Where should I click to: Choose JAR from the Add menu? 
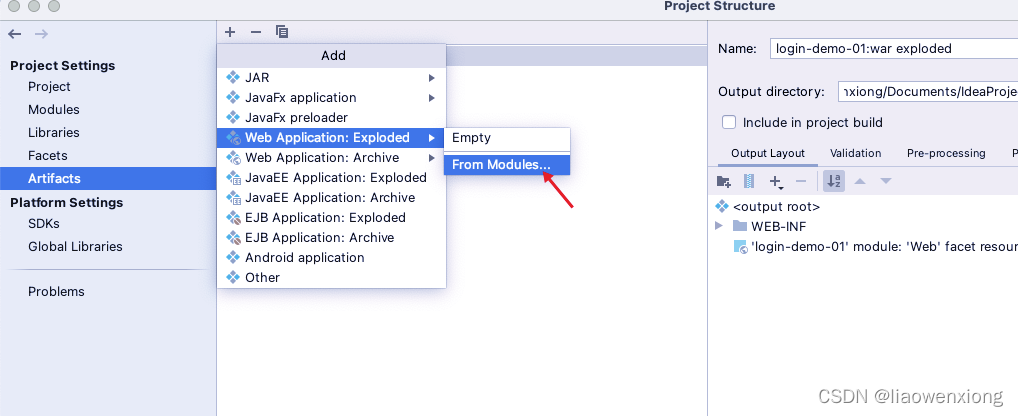coord(331,78)
